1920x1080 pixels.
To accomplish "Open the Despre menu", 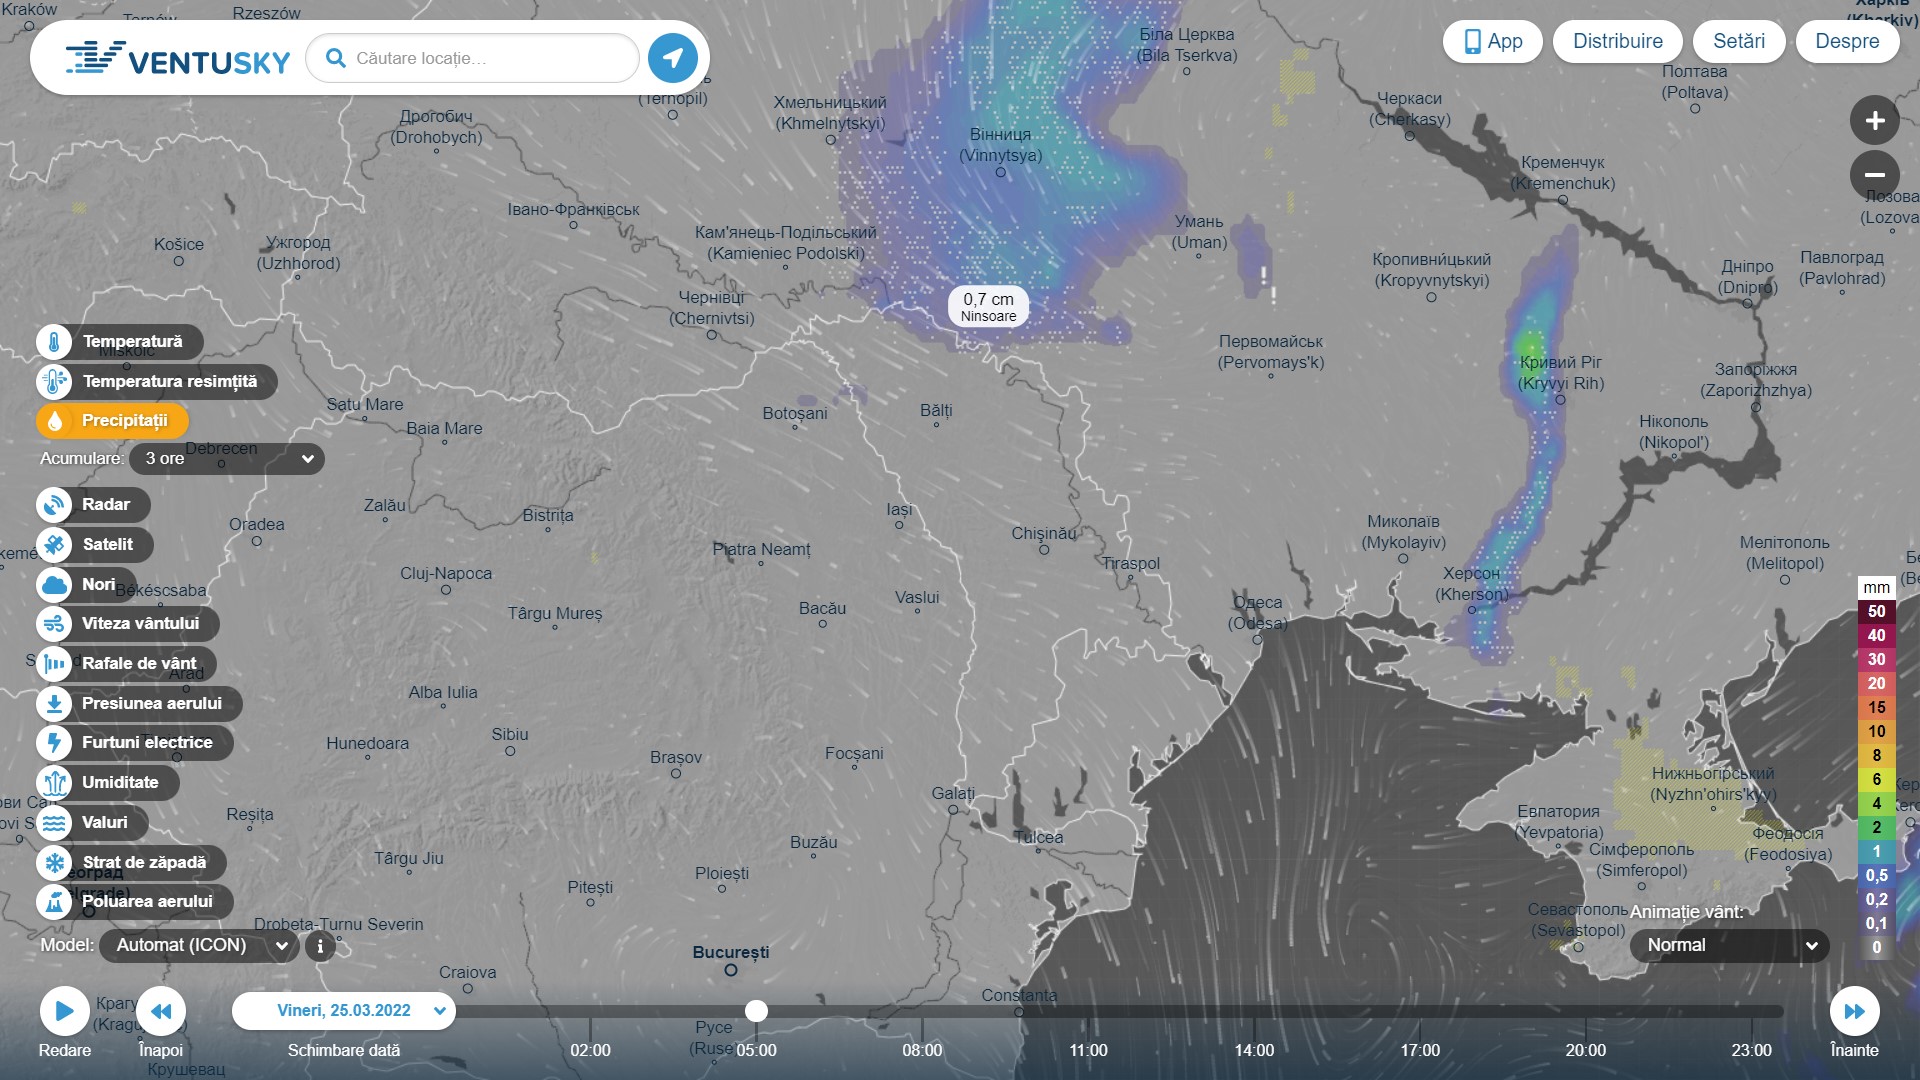I will tap(1846, 42).
